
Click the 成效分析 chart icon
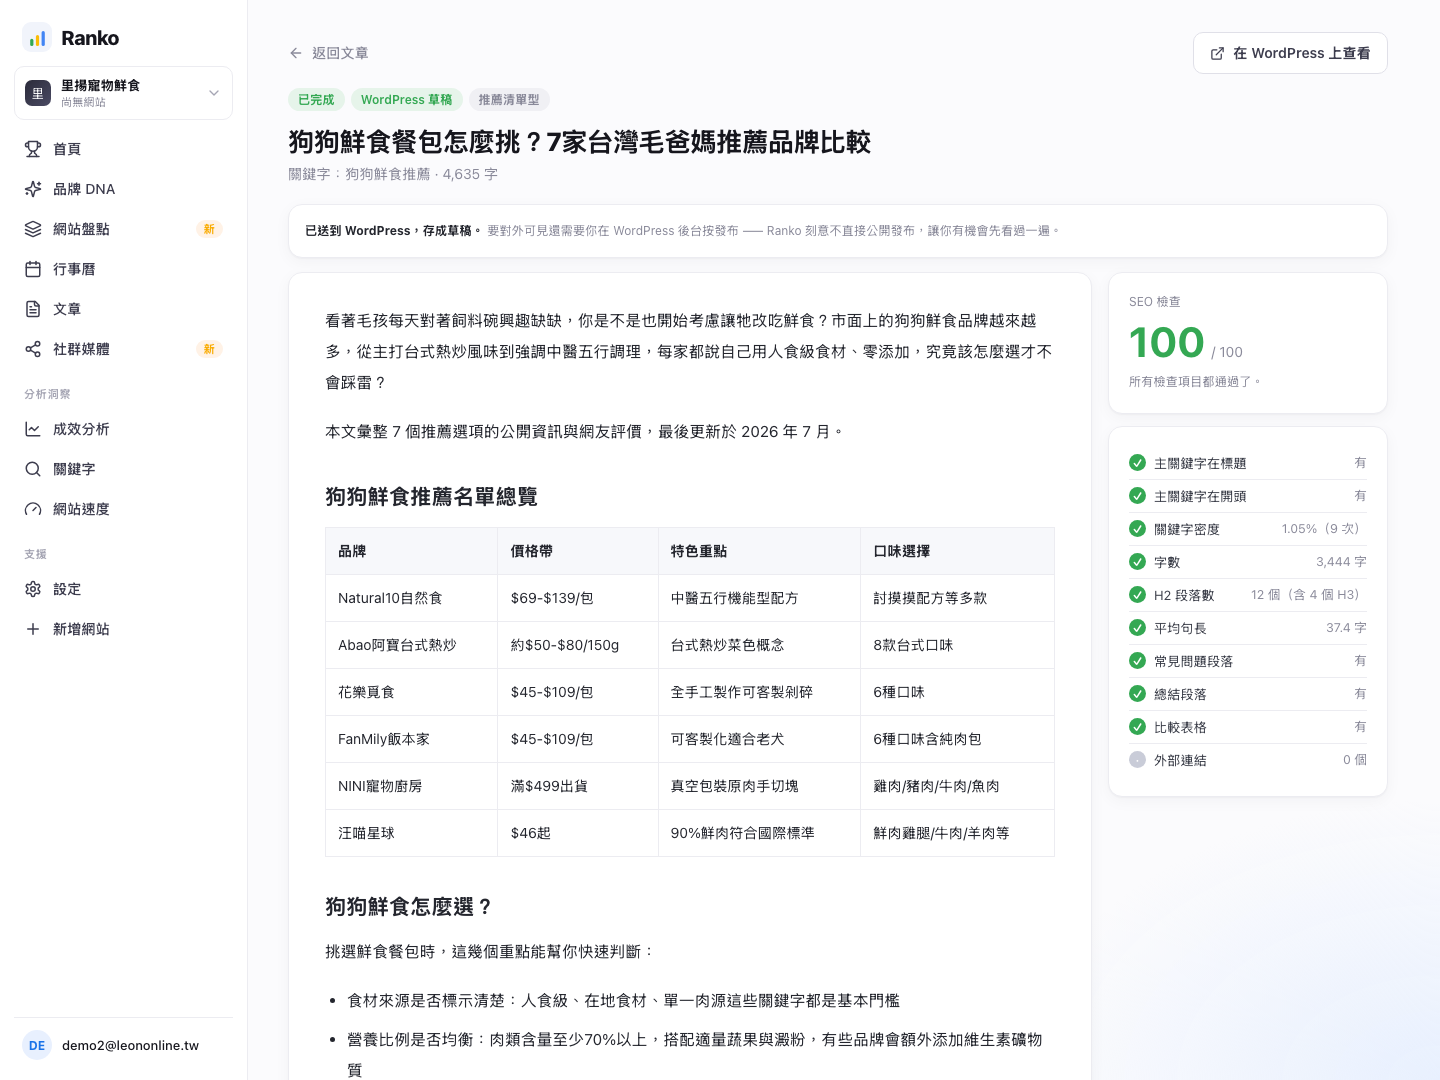[x=33, y=429]
